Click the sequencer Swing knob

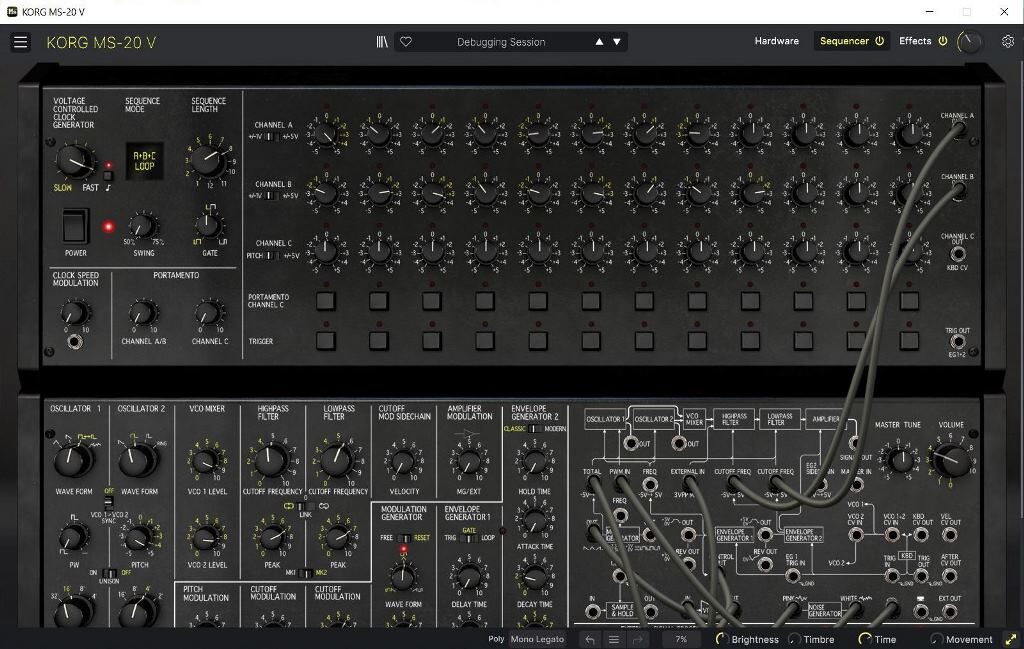click(143, 226)
